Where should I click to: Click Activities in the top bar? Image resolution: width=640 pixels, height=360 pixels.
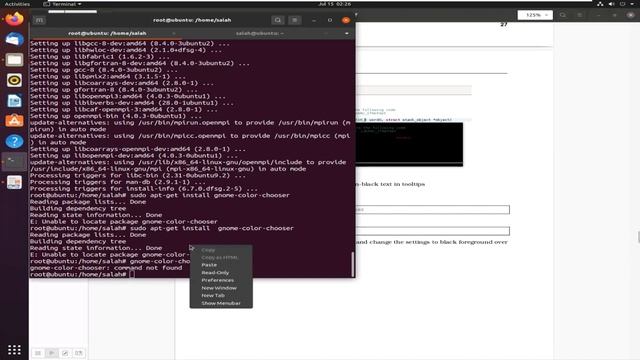point(17,4)
